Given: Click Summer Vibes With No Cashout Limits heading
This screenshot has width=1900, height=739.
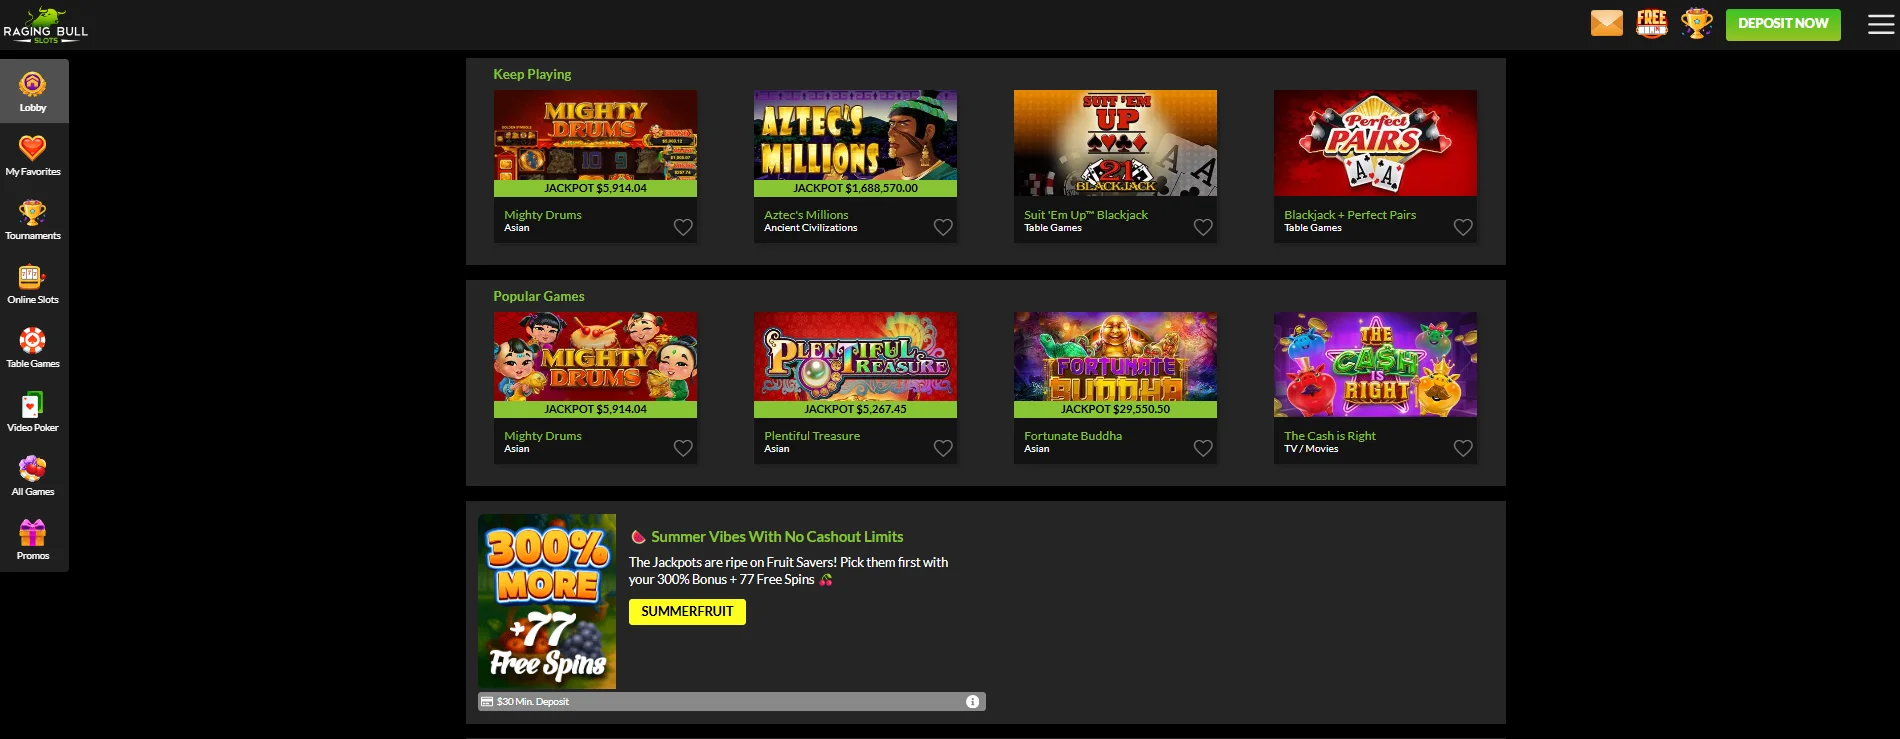Looking at the screenshot, I should coord(777,537).
